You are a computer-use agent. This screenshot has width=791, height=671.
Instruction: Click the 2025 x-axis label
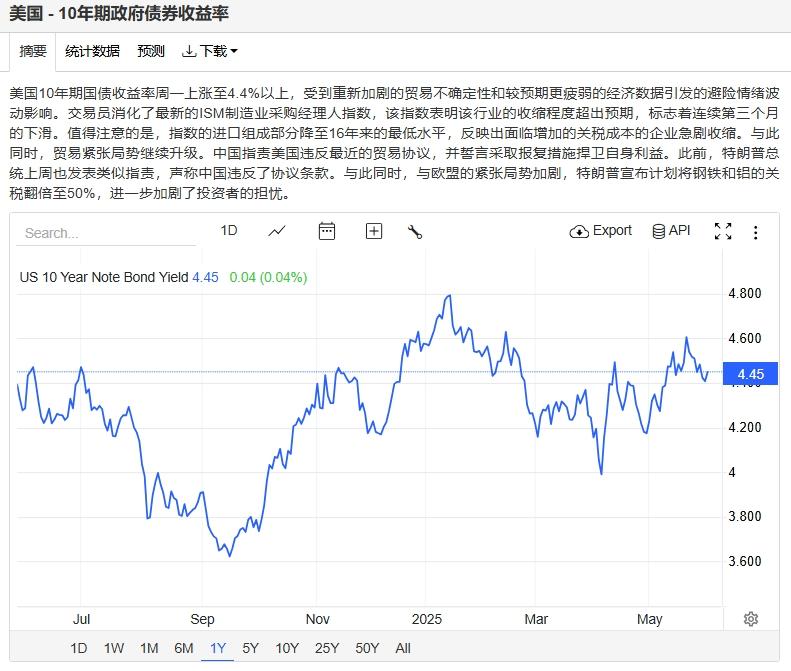coord(427,619)
